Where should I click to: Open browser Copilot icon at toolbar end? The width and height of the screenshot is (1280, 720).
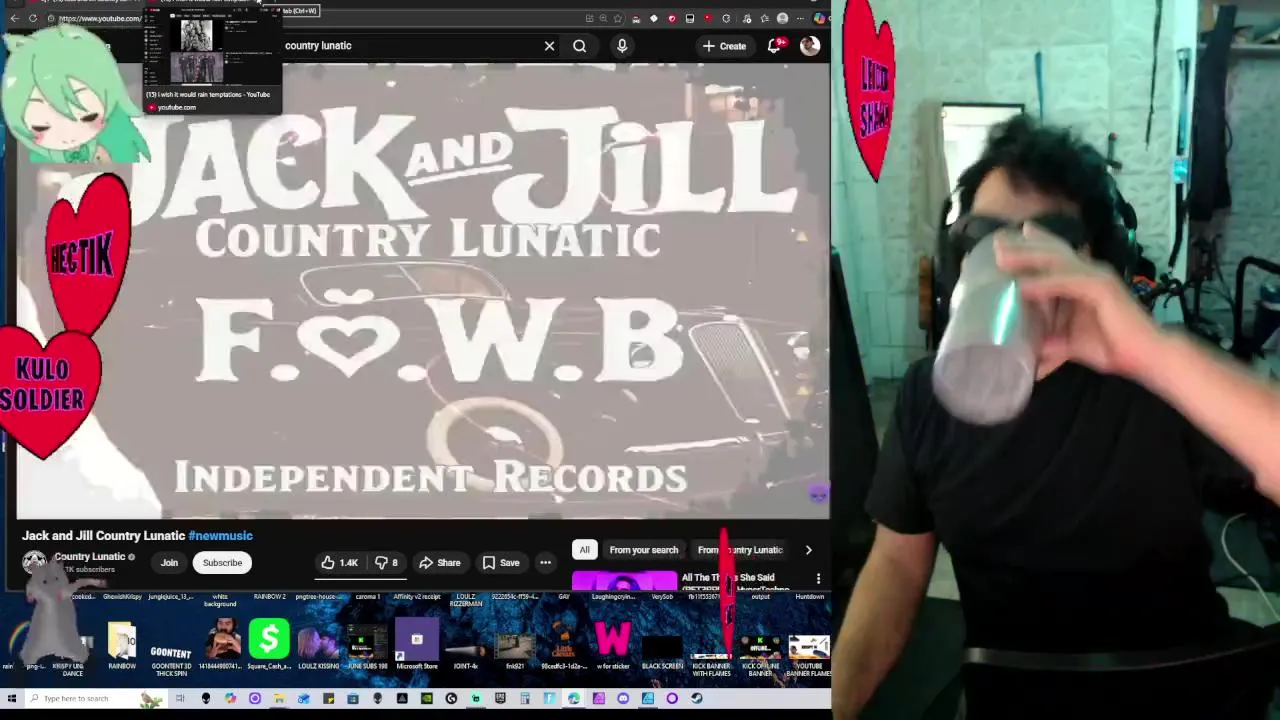[820, 18]
